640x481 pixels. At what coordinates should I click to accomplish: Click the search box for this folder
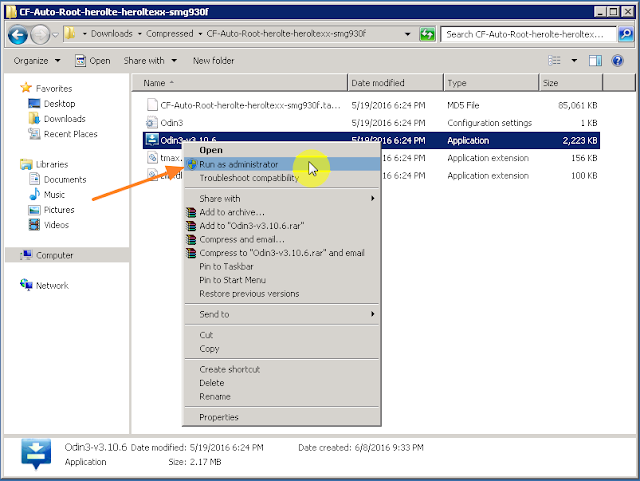528,34
